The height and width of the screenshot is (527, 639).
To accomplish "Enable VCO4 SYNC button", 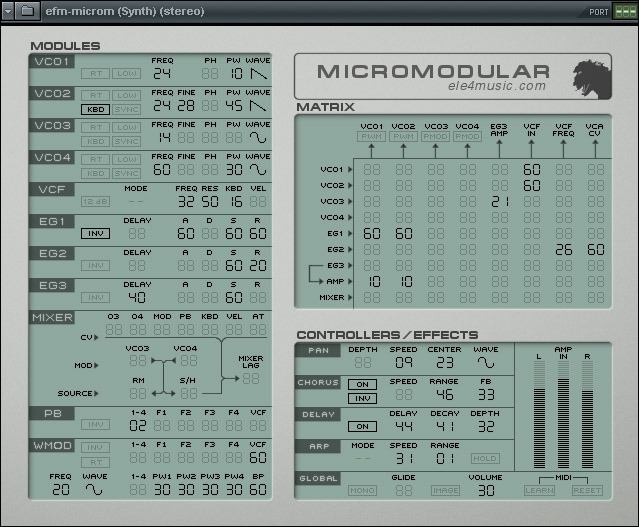I will (x=126, y=174).
